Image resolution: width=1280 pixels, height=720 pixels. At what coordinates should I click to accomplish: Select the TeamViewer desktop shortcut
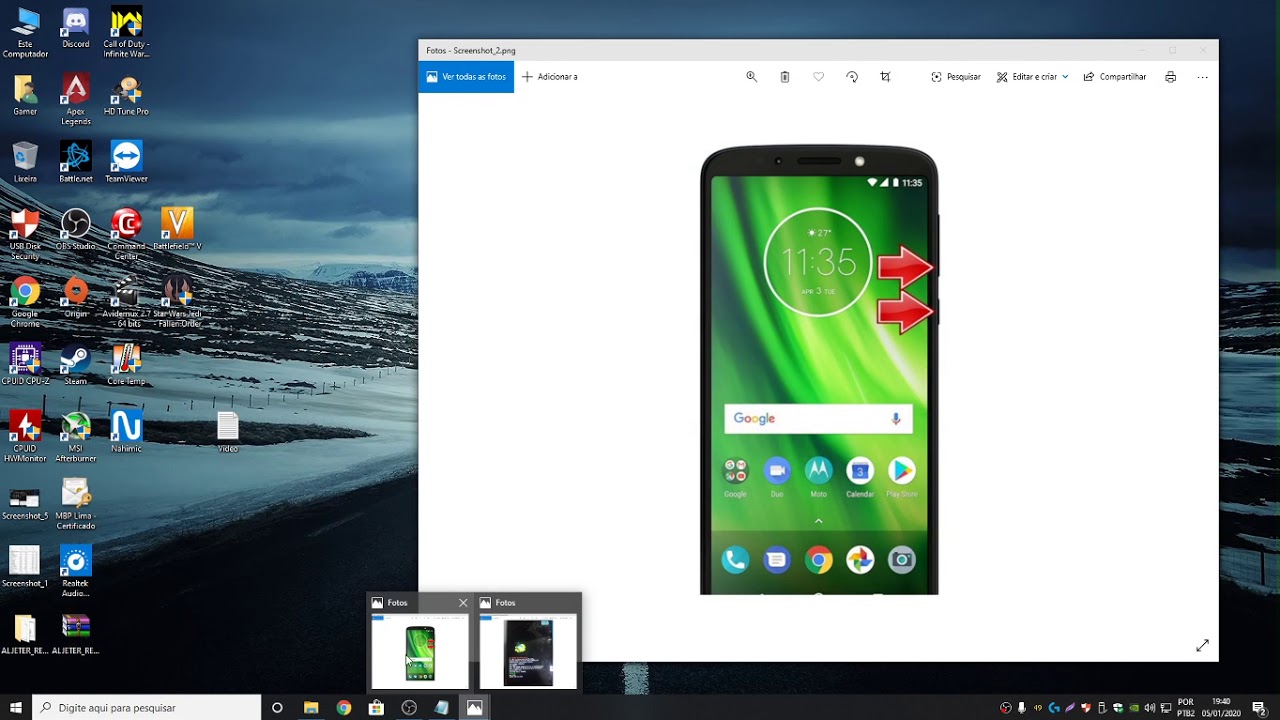pos(126,162)
